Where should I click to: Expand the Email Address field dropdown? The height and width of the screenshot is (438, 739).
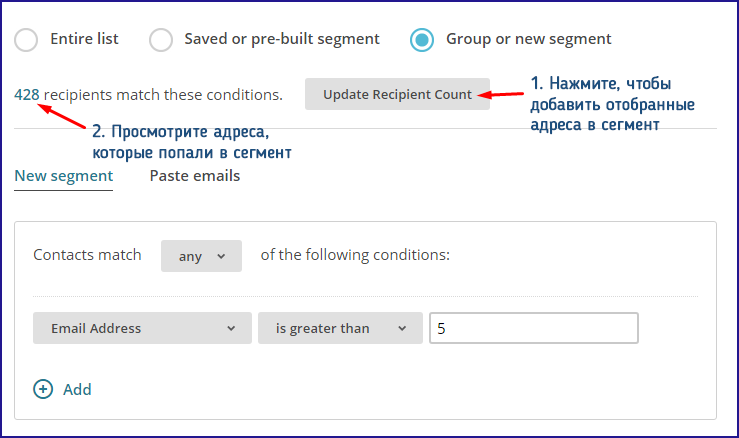[x=141, y=328]
